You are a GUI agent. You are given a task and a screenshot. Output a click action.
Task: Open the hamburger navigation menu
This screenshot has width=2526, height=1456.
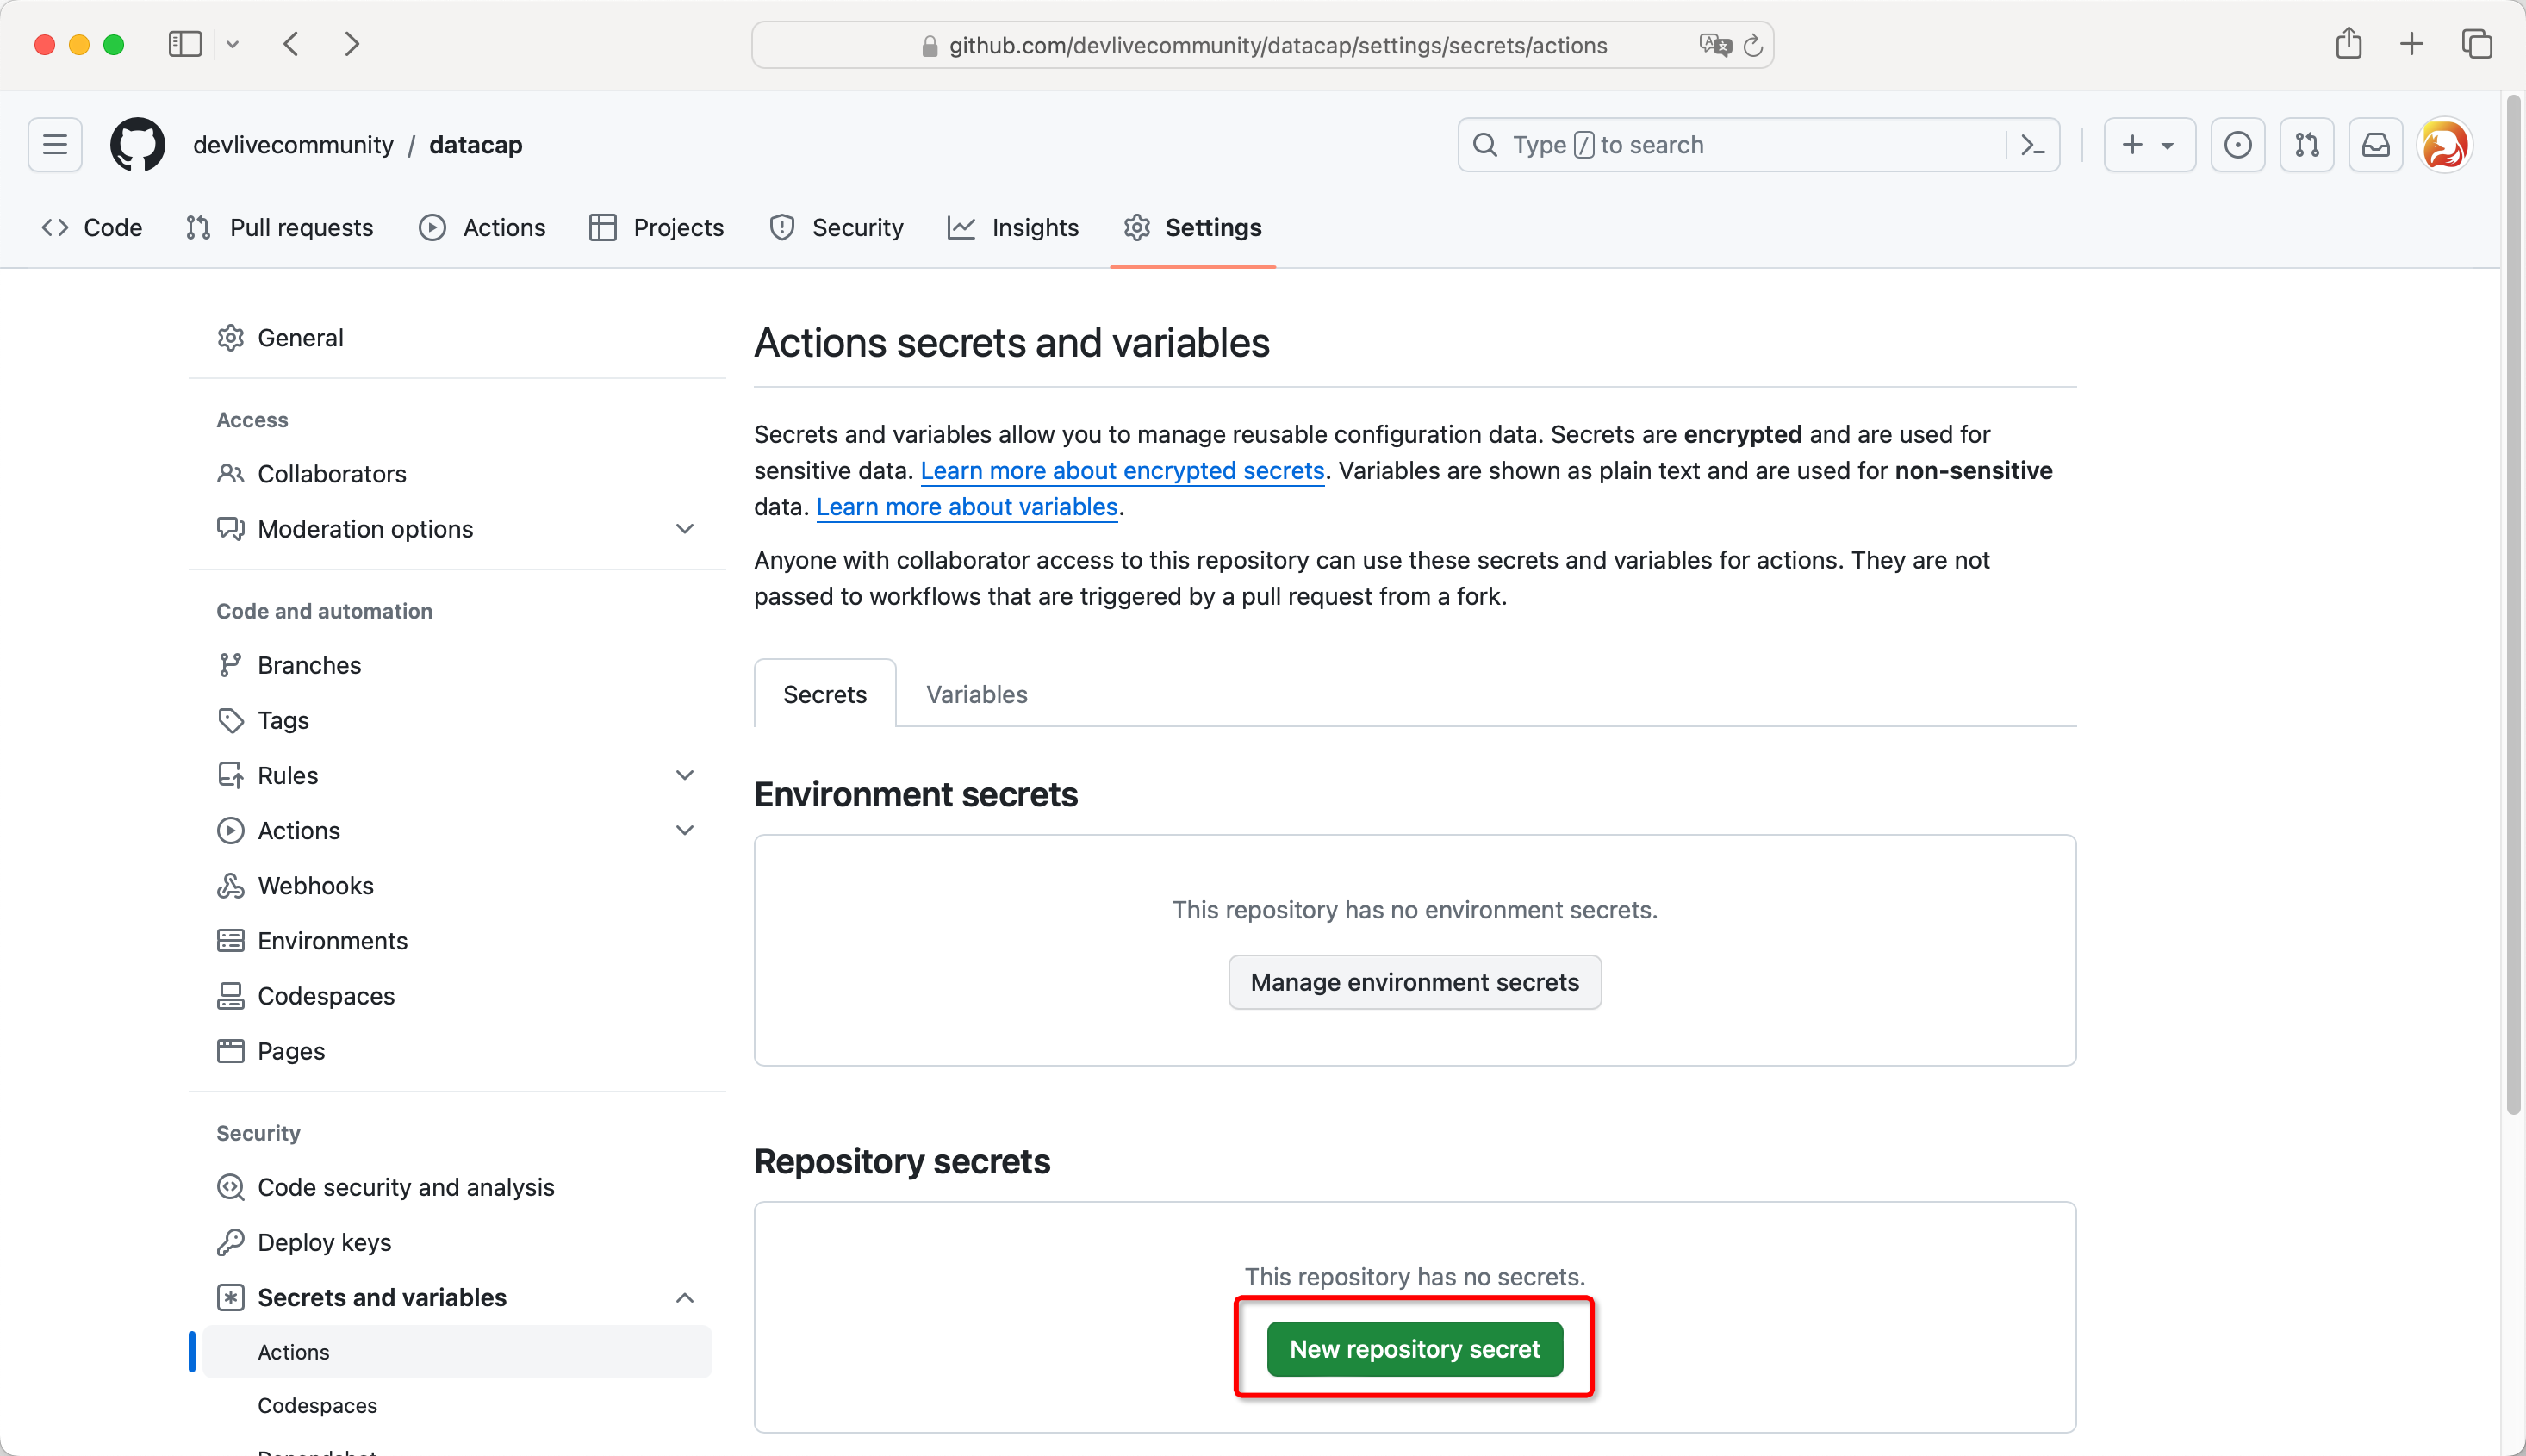pyautogui.click(x=55, y=145)
